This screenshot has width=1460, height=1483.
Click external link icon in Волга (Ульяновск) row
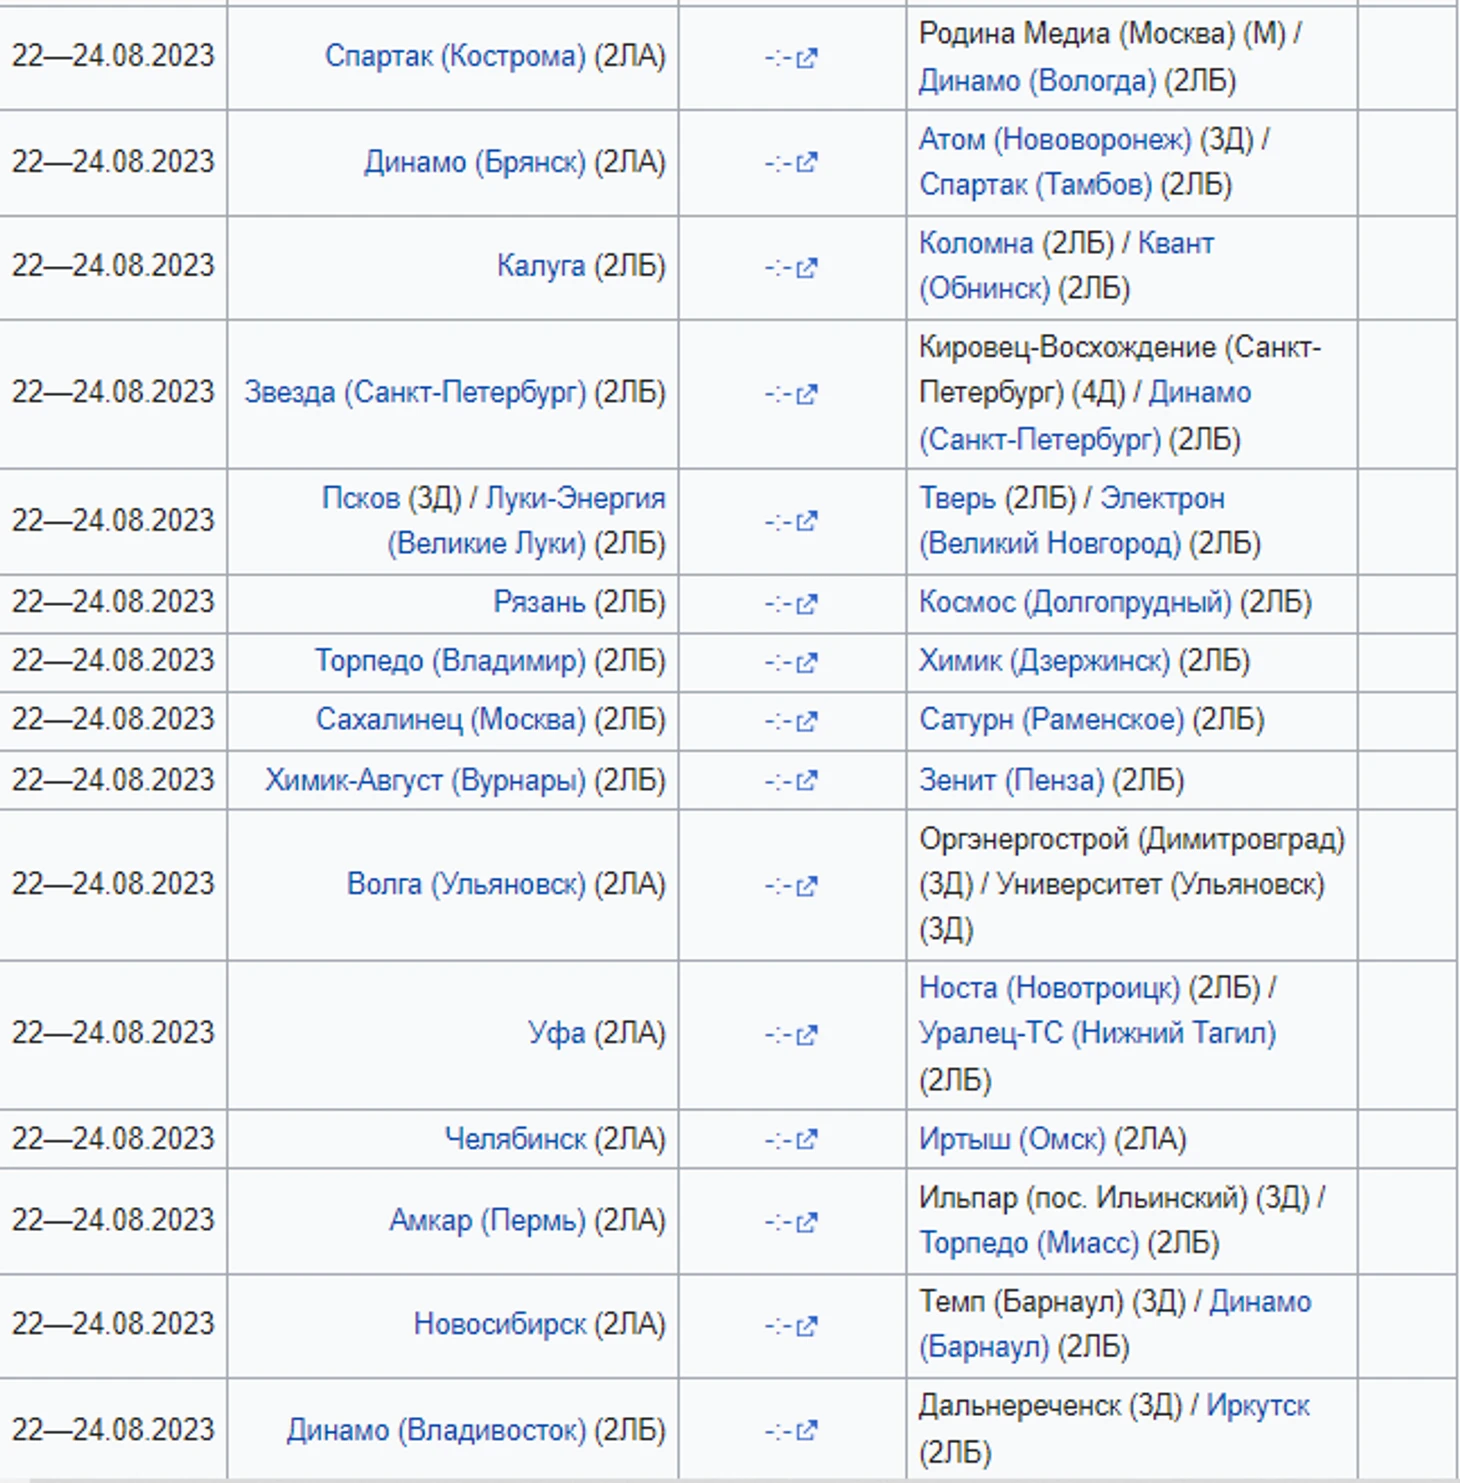coord(805,886)
